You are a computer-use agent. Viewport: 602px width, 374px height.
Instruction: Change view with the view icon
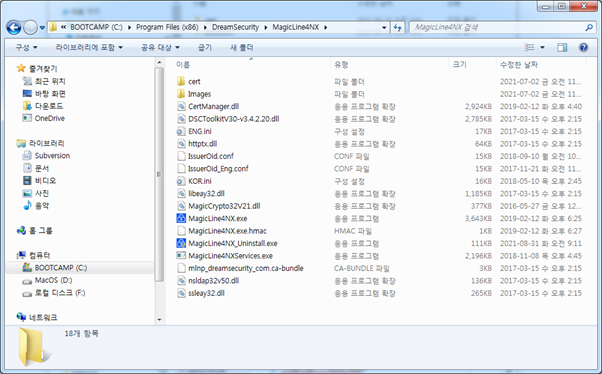(530, 47)
